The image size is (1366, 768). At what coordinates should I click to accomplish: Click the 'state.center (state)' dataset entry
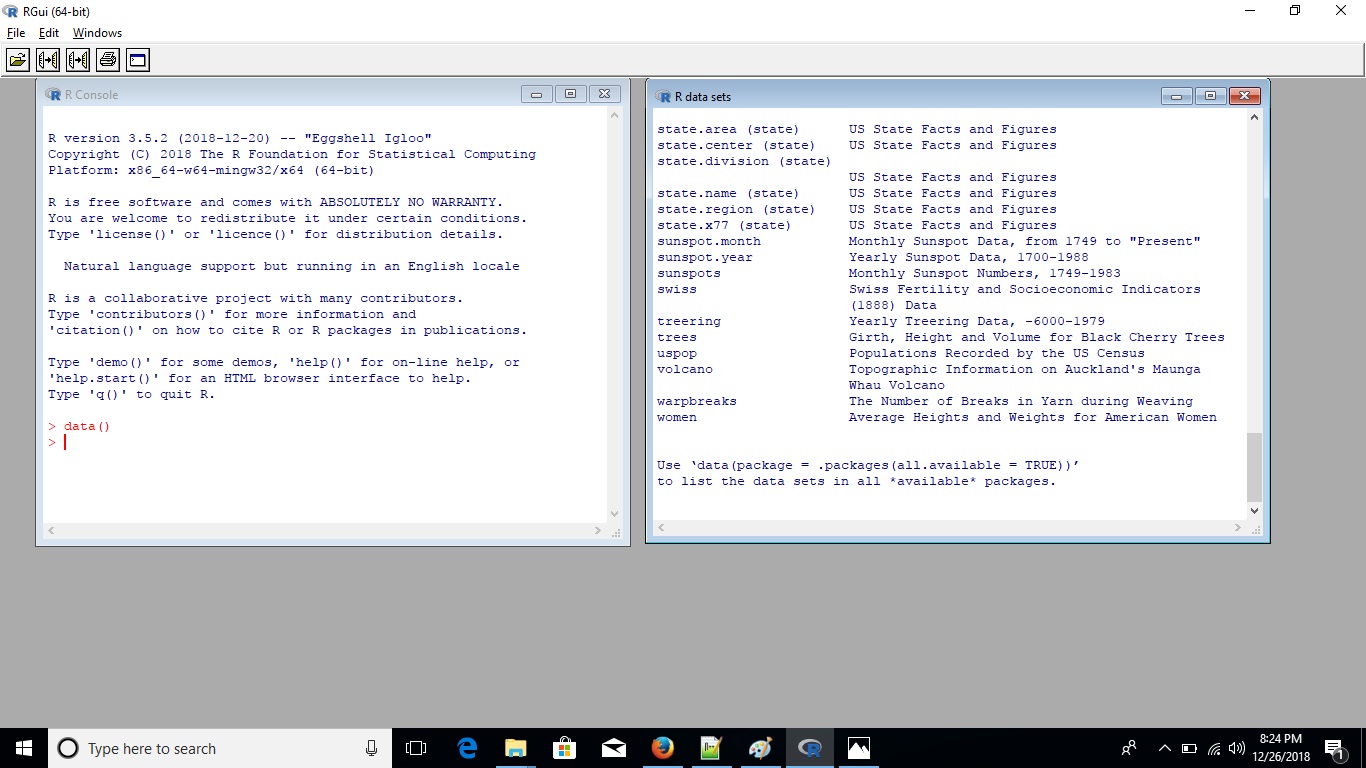[x=736, y=145]
